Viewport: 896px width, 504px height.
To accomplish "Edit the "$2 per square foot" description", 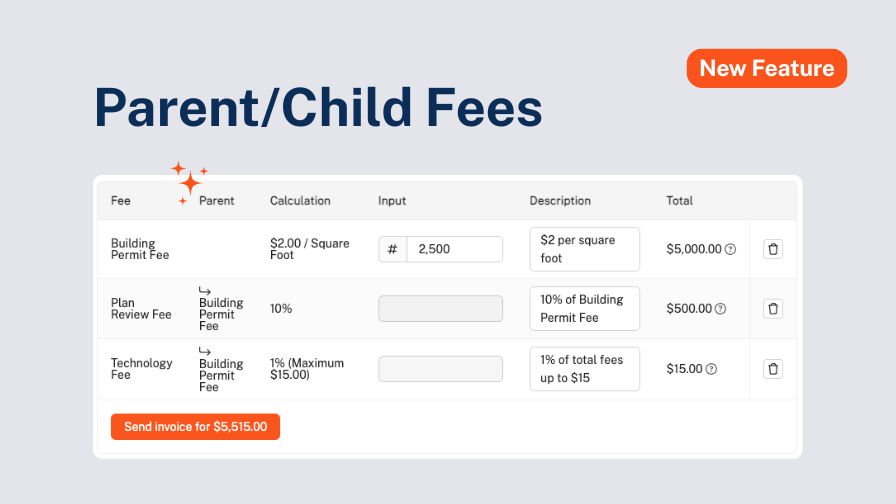I will coord(584,249).
